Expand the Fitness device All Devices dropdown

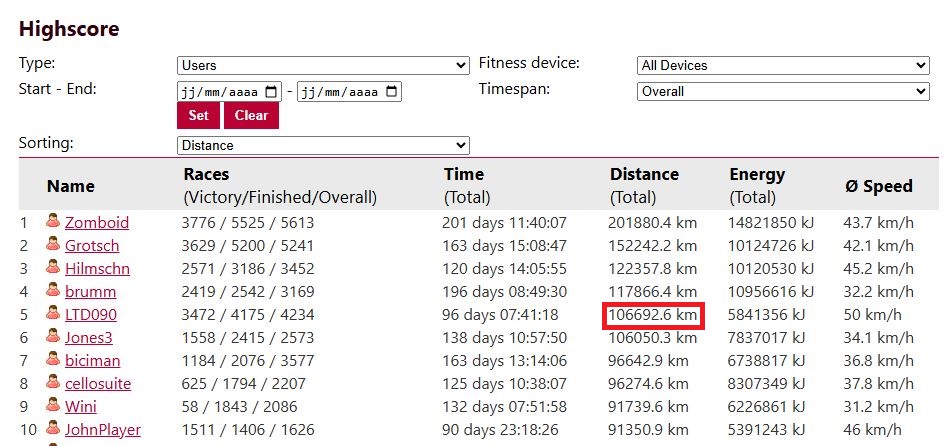pyautogui.click(x=783, y=65)
